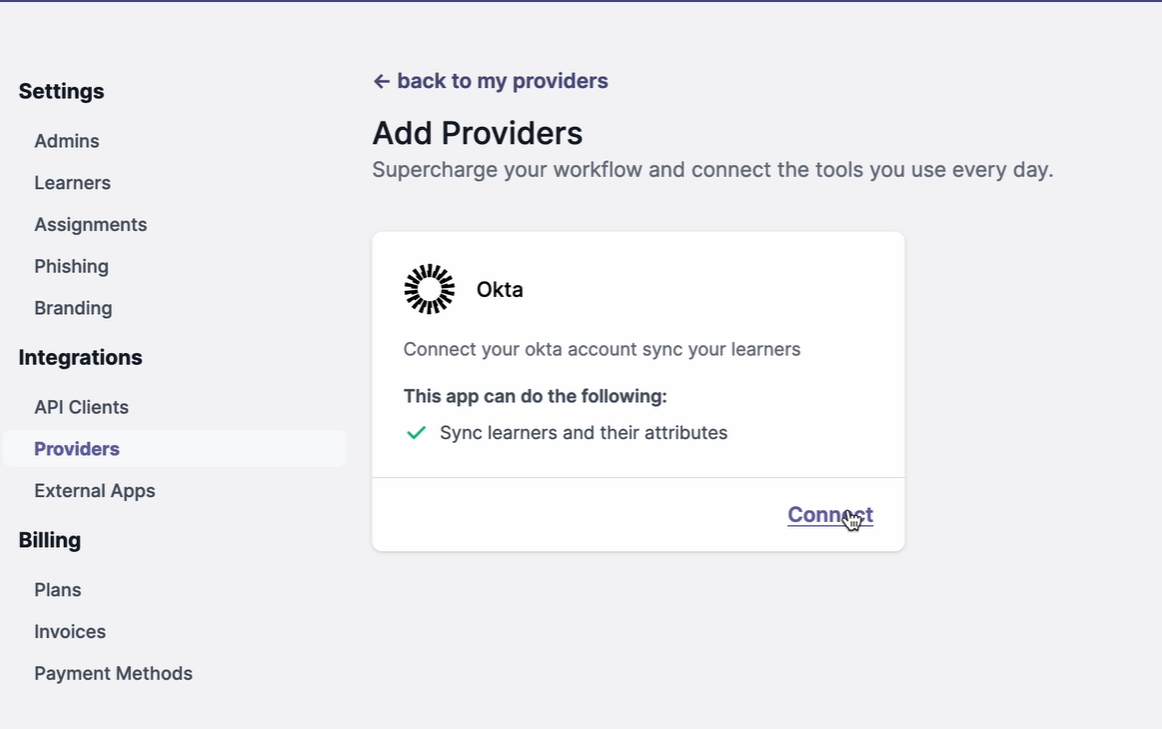Click the back arrow icon
This screenshot has width=1162, height=729.
(x=382, y=81)
